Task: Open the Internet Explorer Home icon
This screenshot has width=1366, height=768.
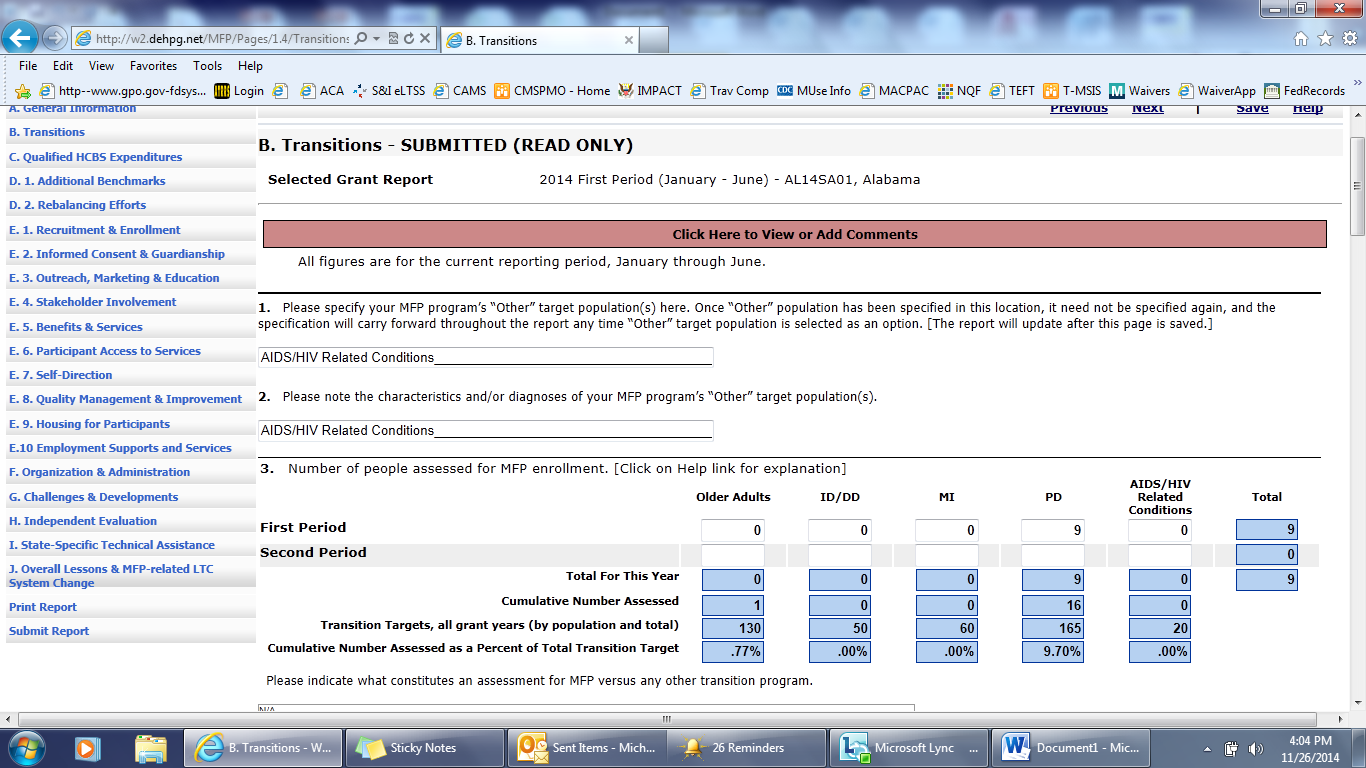Action: (1301, 39)
